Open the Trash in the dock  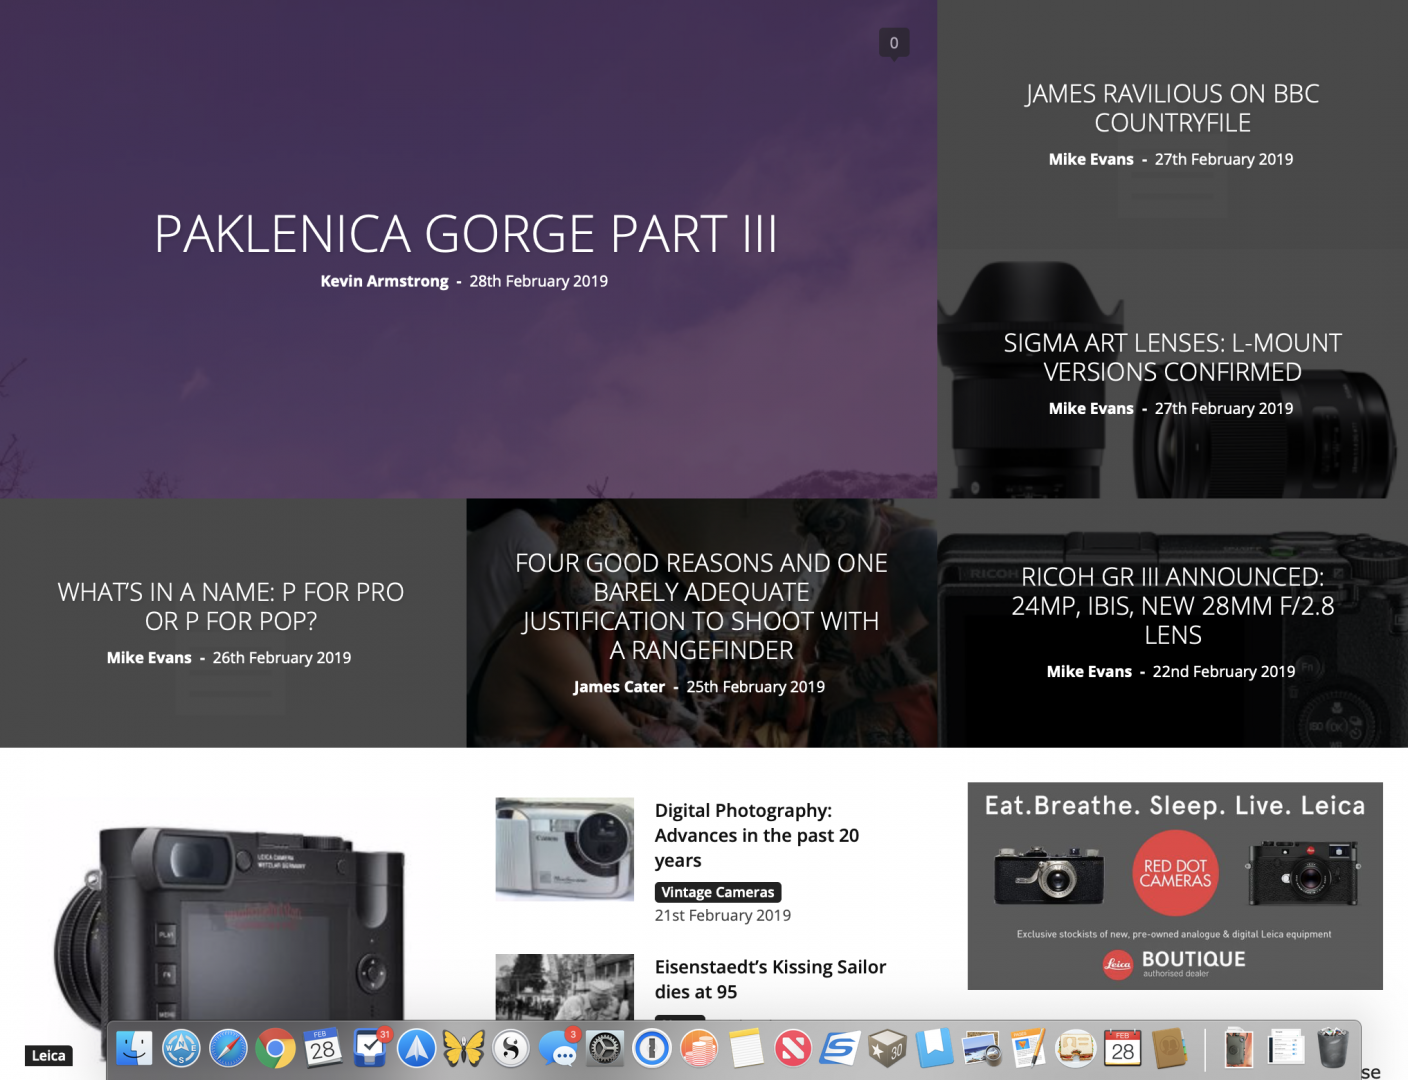tap(1332, 1048)
